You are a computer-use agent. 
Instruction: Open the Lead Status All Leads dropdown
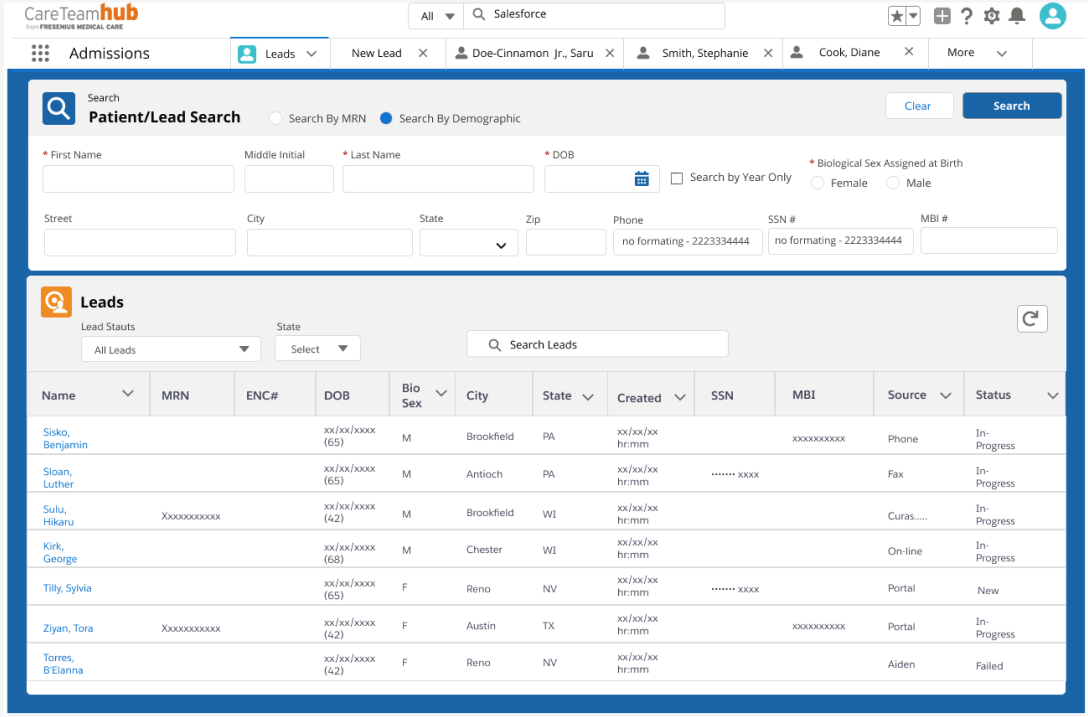[x=171, y=349]
